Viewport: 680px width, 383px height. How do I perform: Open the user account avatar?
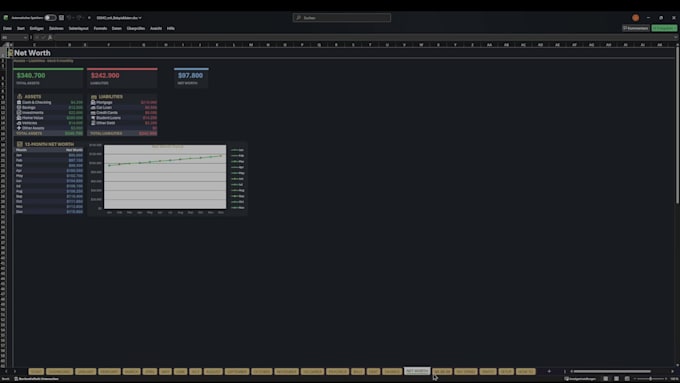pos(635,18)
